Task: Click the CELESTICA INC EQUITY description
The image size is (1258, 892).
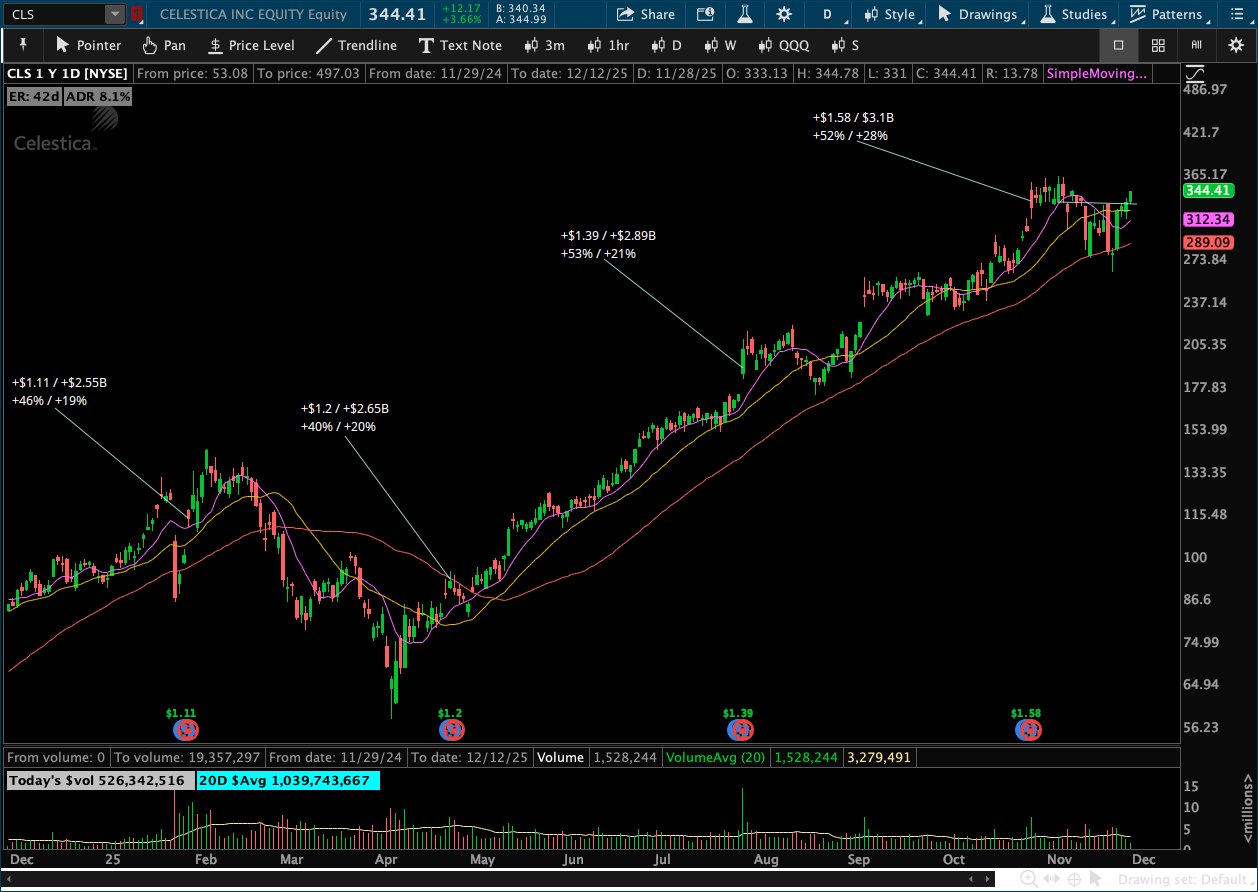Action: [x=253, y=14]
